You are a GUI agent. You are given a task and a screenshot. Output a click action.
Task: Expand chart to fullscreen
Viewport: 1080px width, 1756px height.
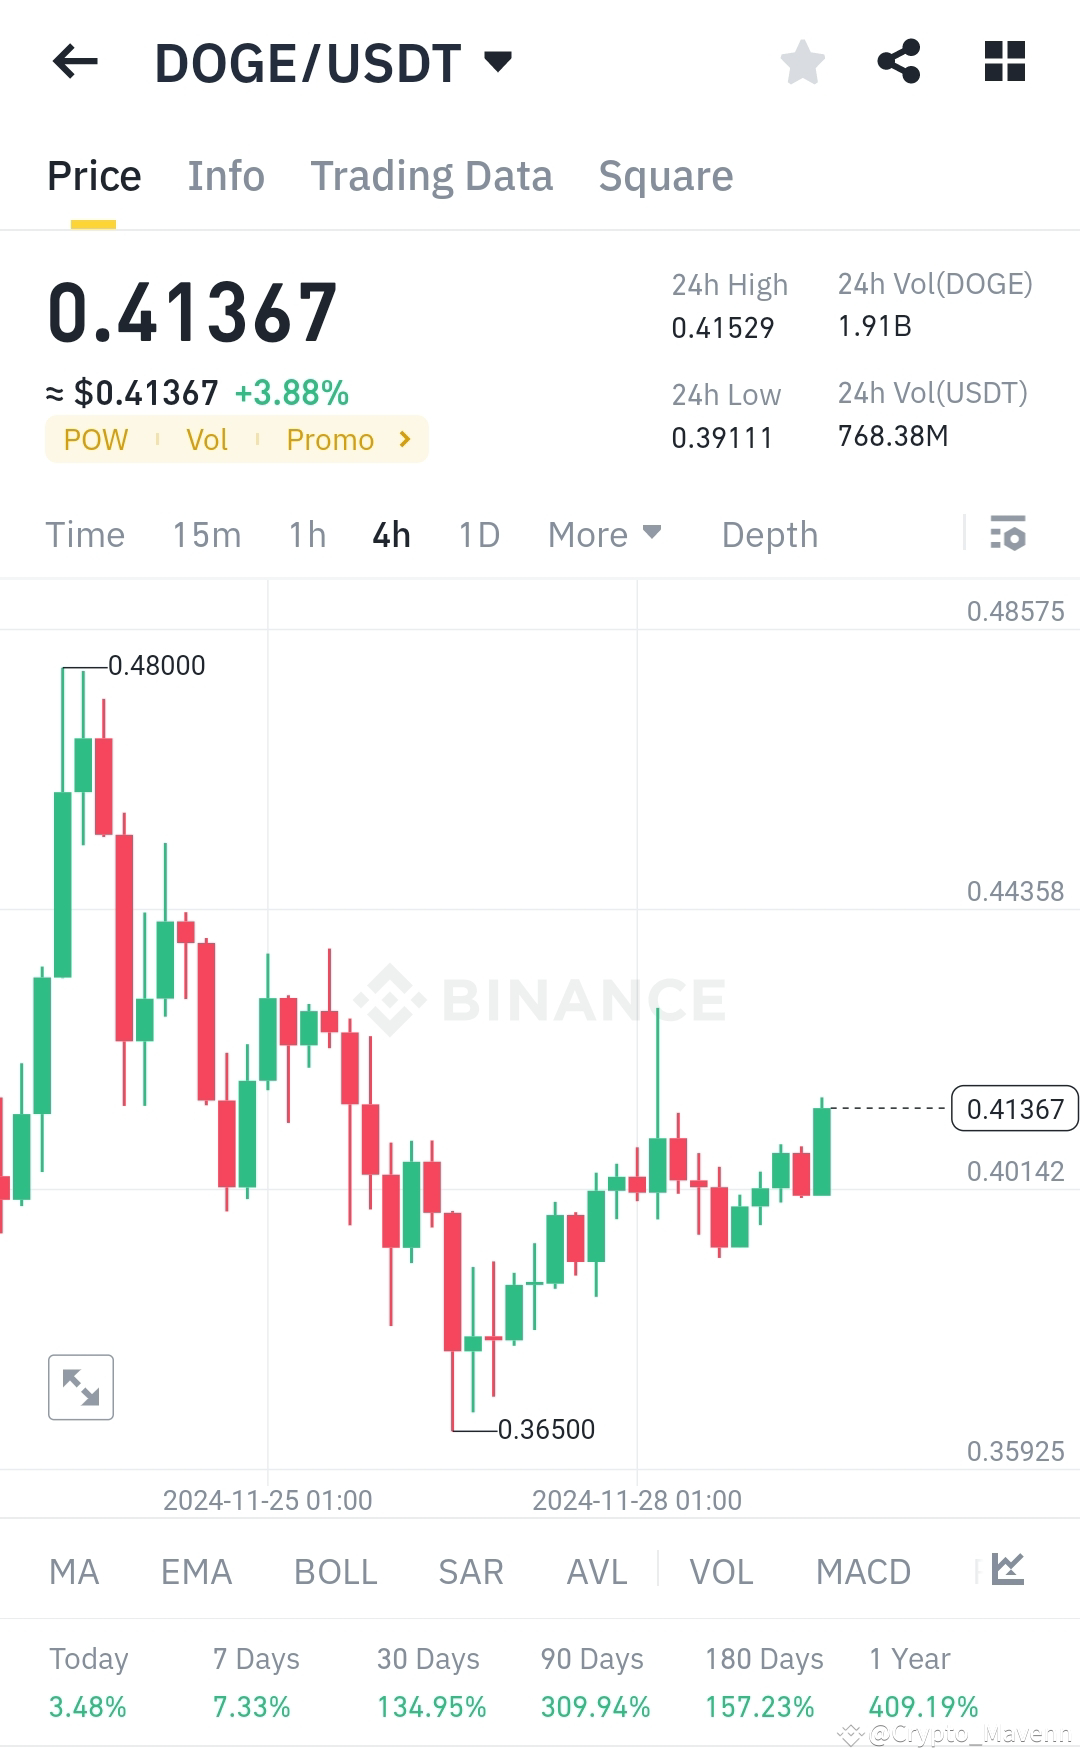point(80,1387)
